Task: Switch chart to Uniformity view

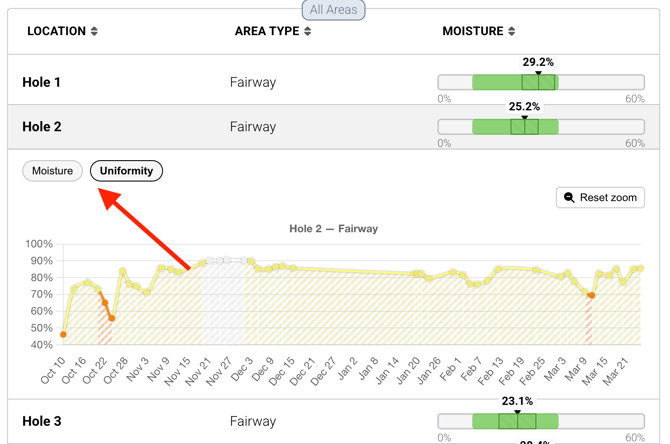Action: click(x=126, y=171)
